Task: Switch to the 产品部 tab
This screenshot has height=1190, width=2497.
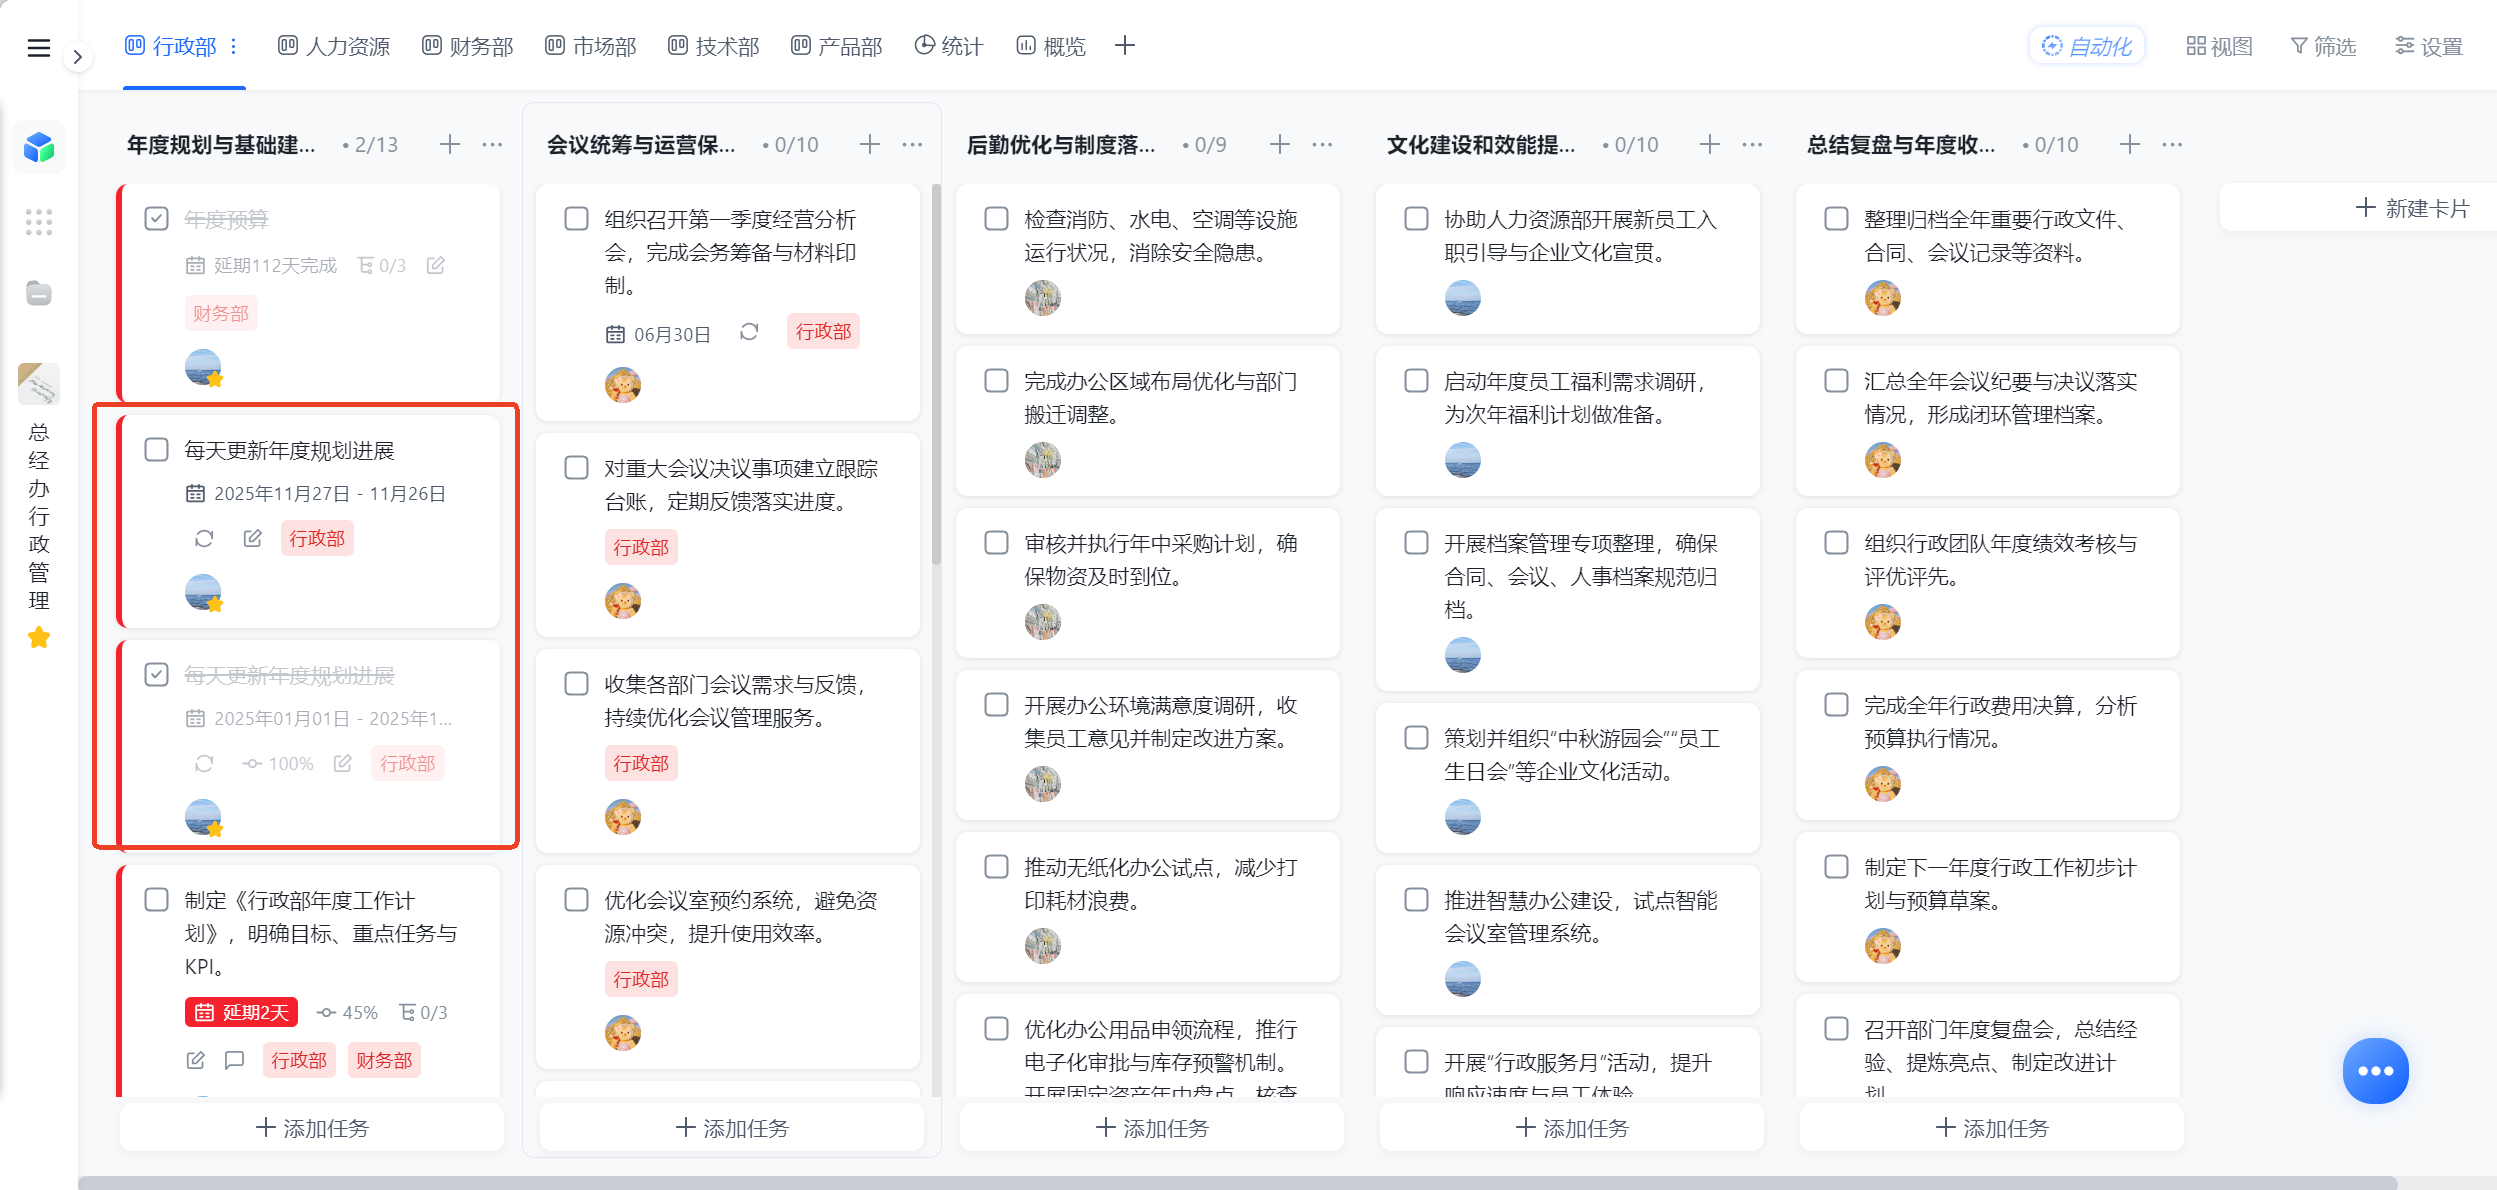Action: 836,46
